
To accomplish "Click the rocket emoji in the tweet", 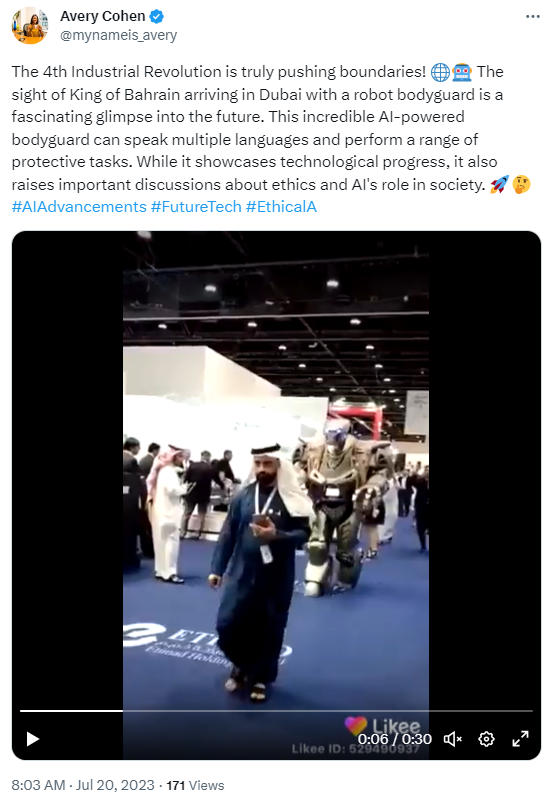I will 499,184.
